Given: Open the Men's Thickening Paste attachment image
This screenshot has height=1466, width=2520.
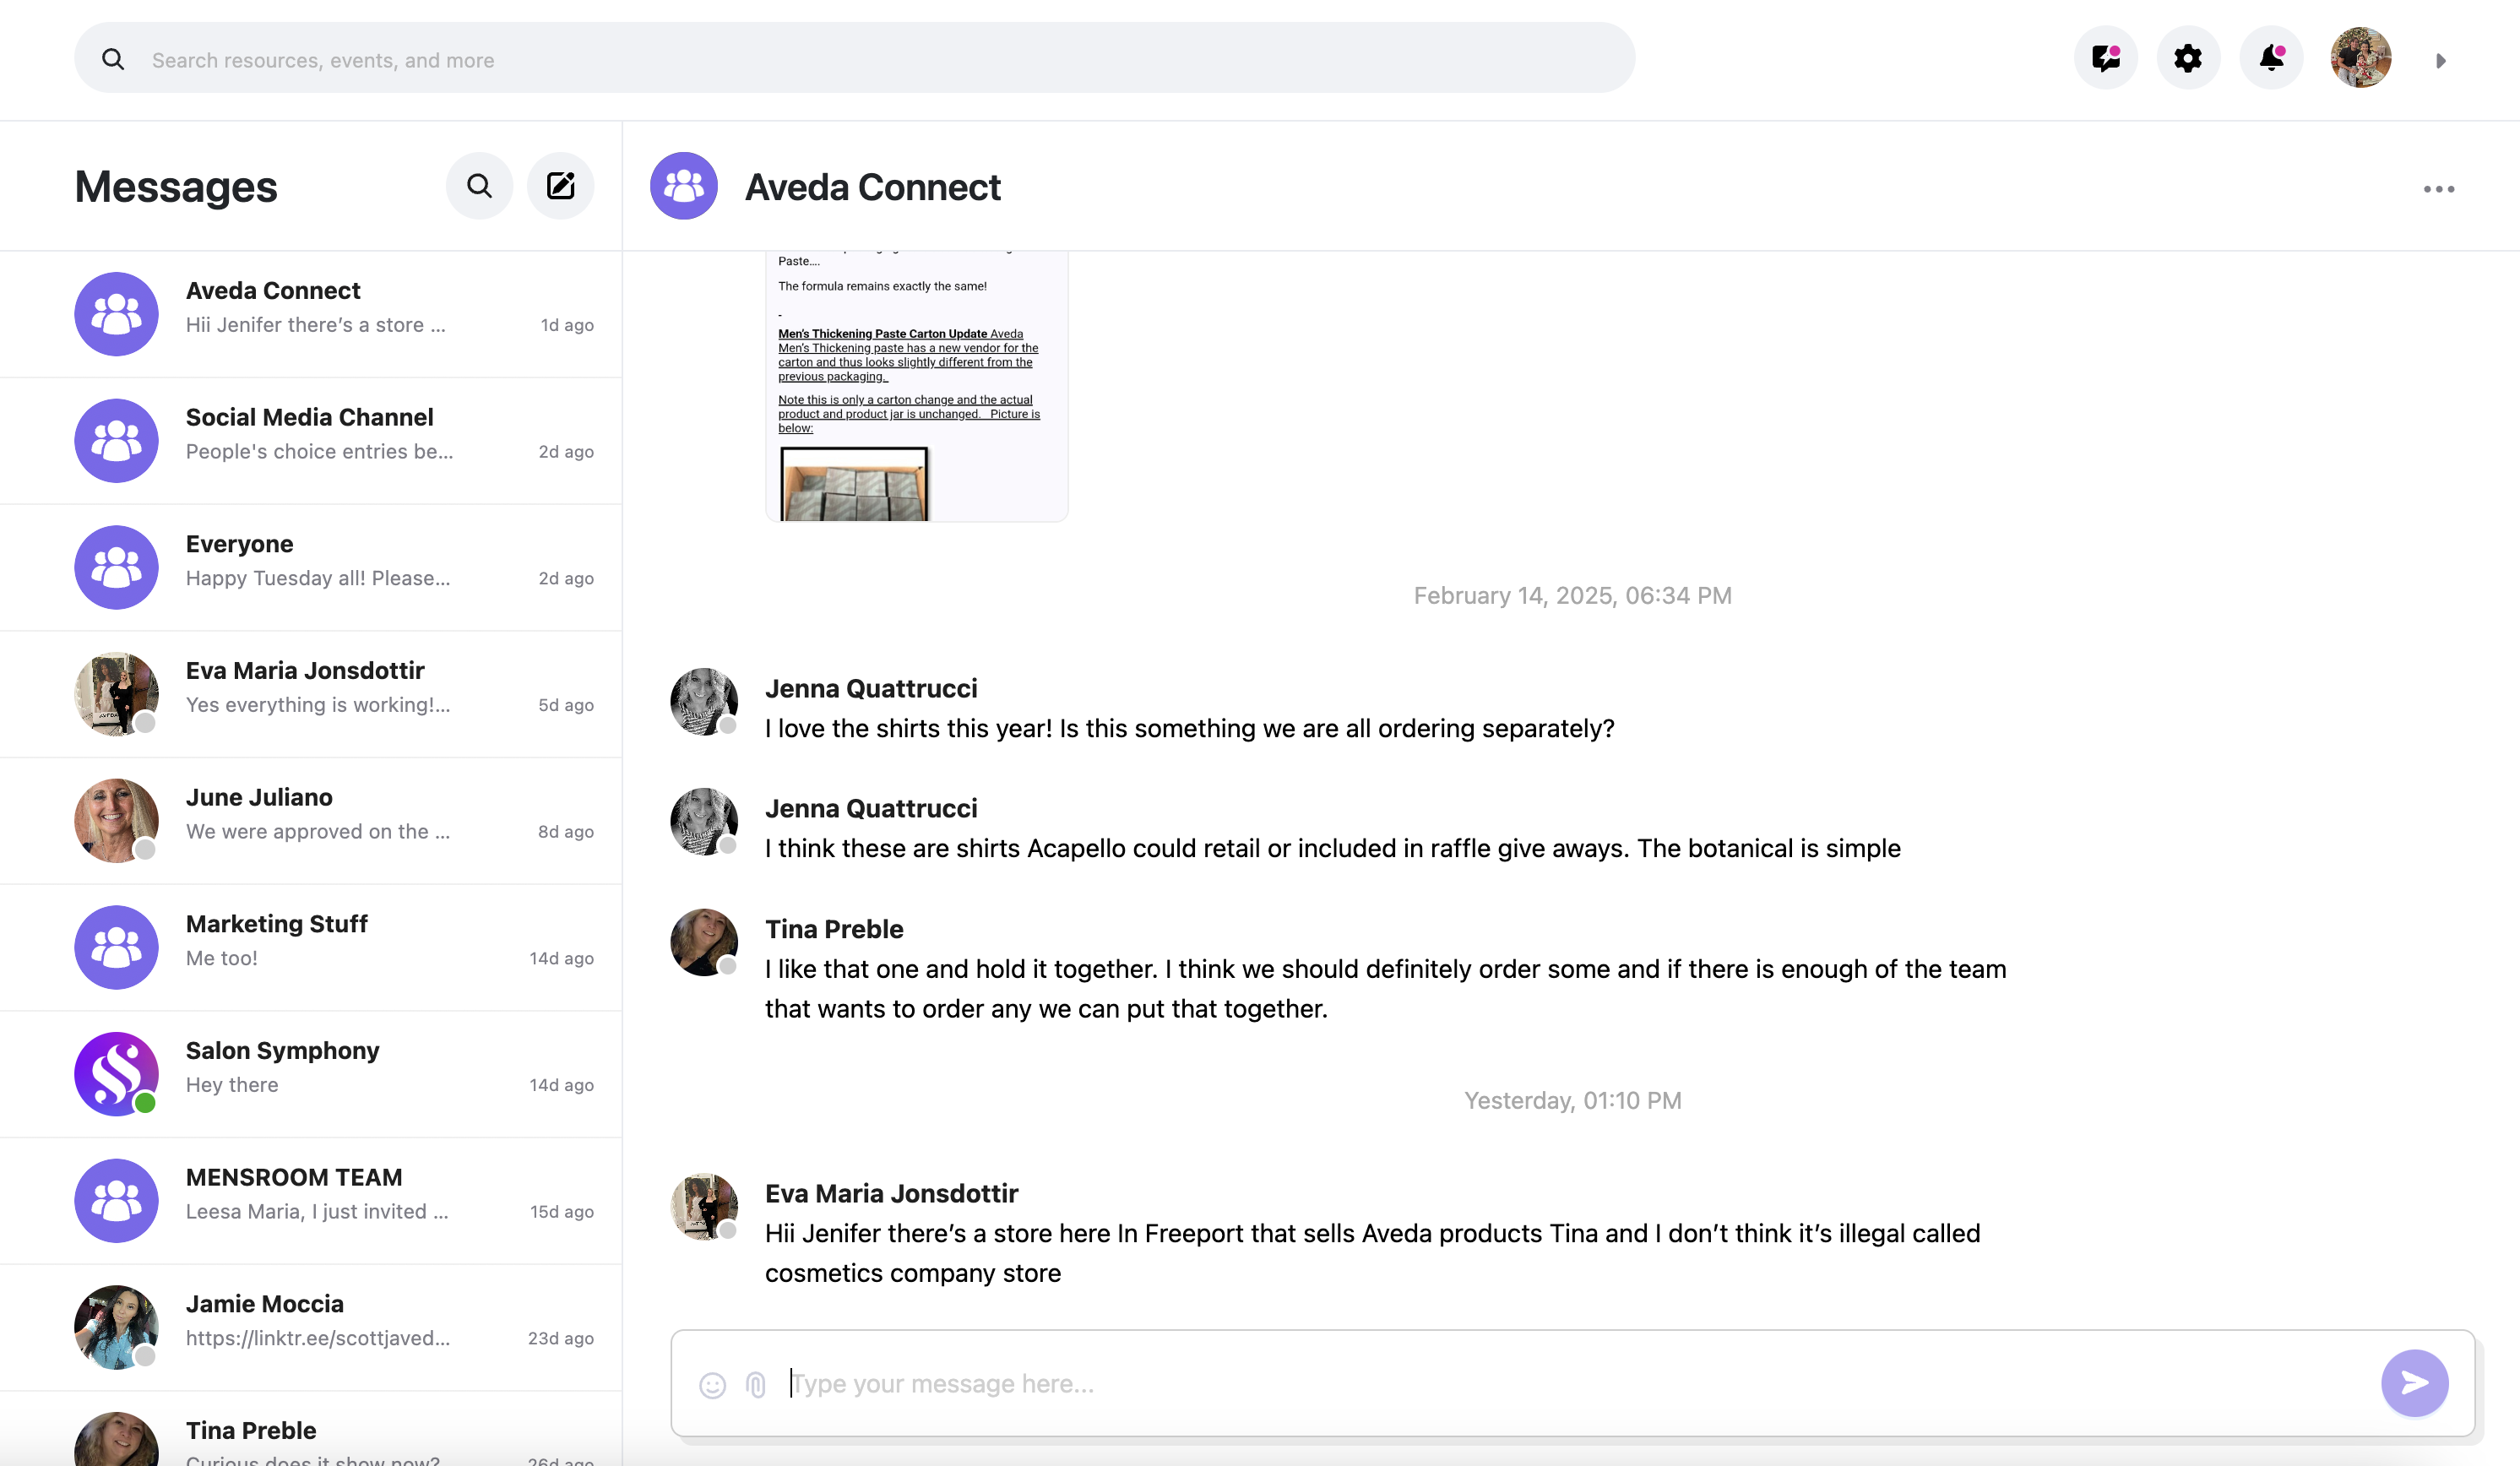Looking at the screenshot, I should (917, 386).
